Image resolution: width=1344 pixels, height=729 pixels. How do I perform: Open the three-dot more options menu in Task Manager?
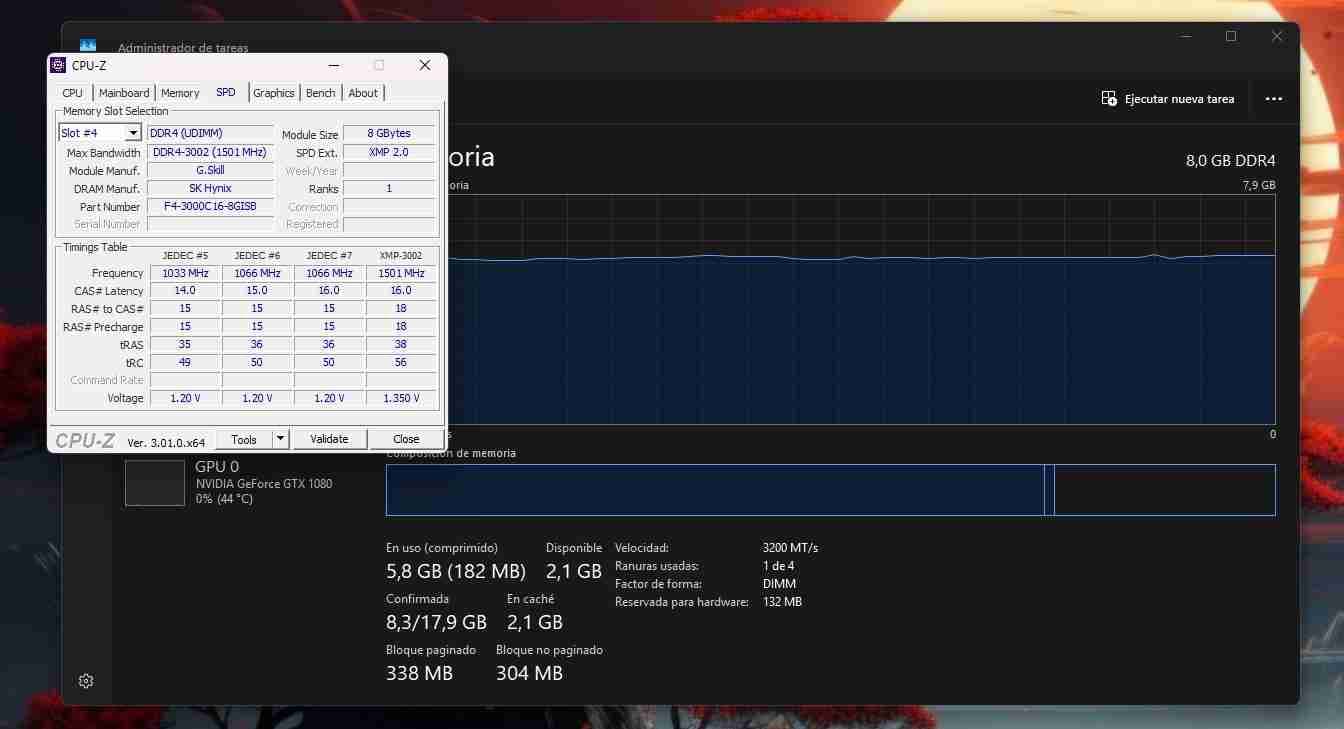[x=1273, y=99]
